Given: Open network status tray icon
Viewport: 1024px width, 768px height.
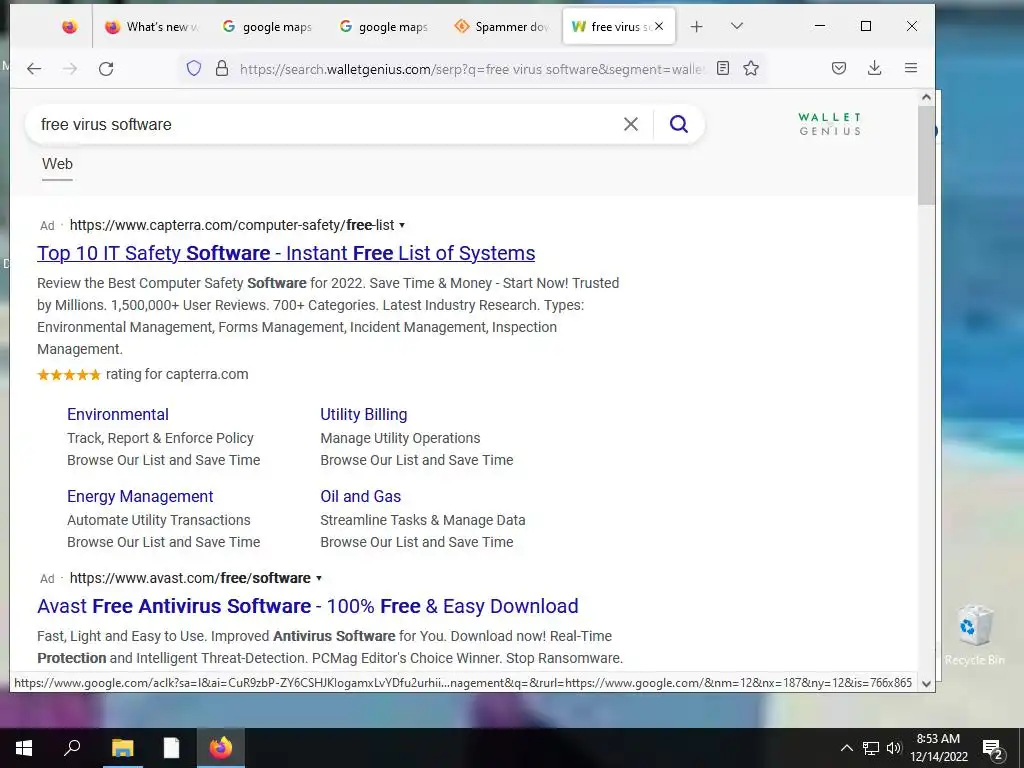Looking at the screenshot, I should point(871,748).
